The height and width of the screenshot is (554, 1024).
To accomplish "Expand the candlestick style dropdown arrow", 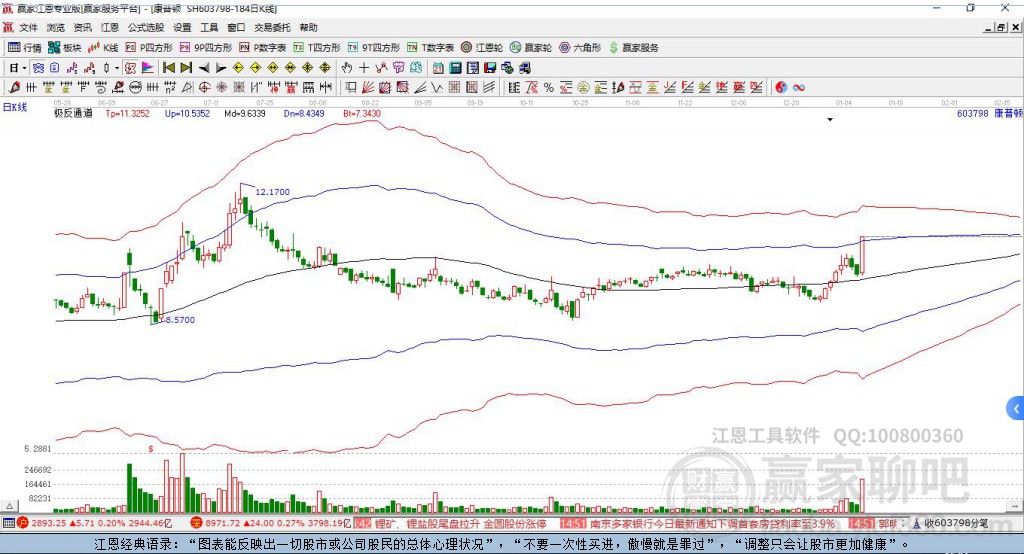I will tap(117, 68).
